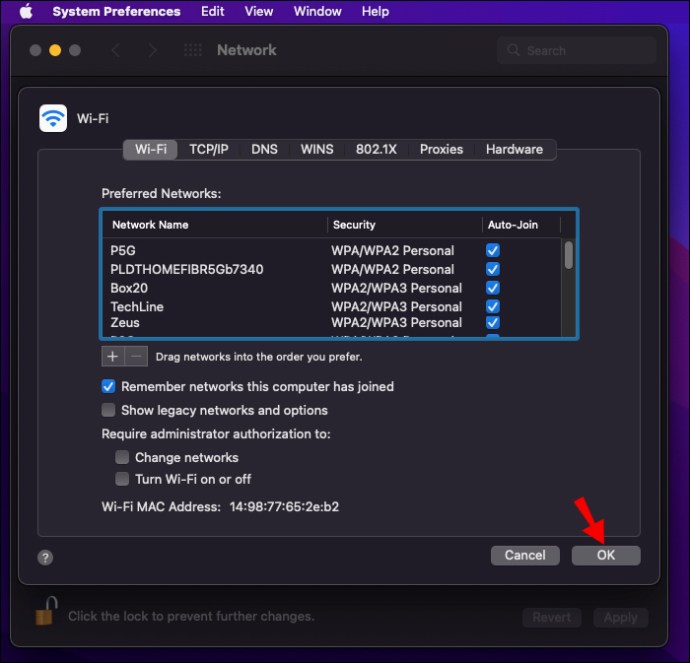The image size is (690, 663).
Task: Switch to the 802.1X tab
Action: (x=376, y=150)
